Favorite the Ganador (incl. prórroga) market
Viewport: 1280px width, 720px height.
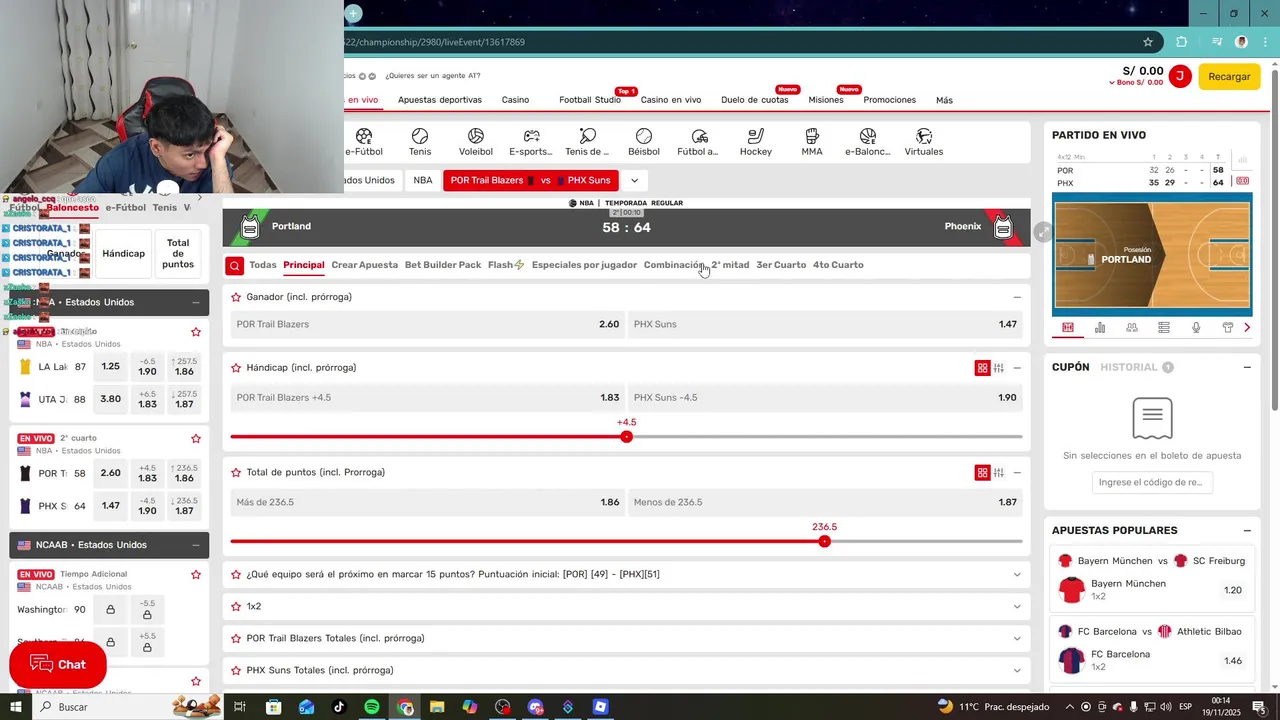[236, 297]
